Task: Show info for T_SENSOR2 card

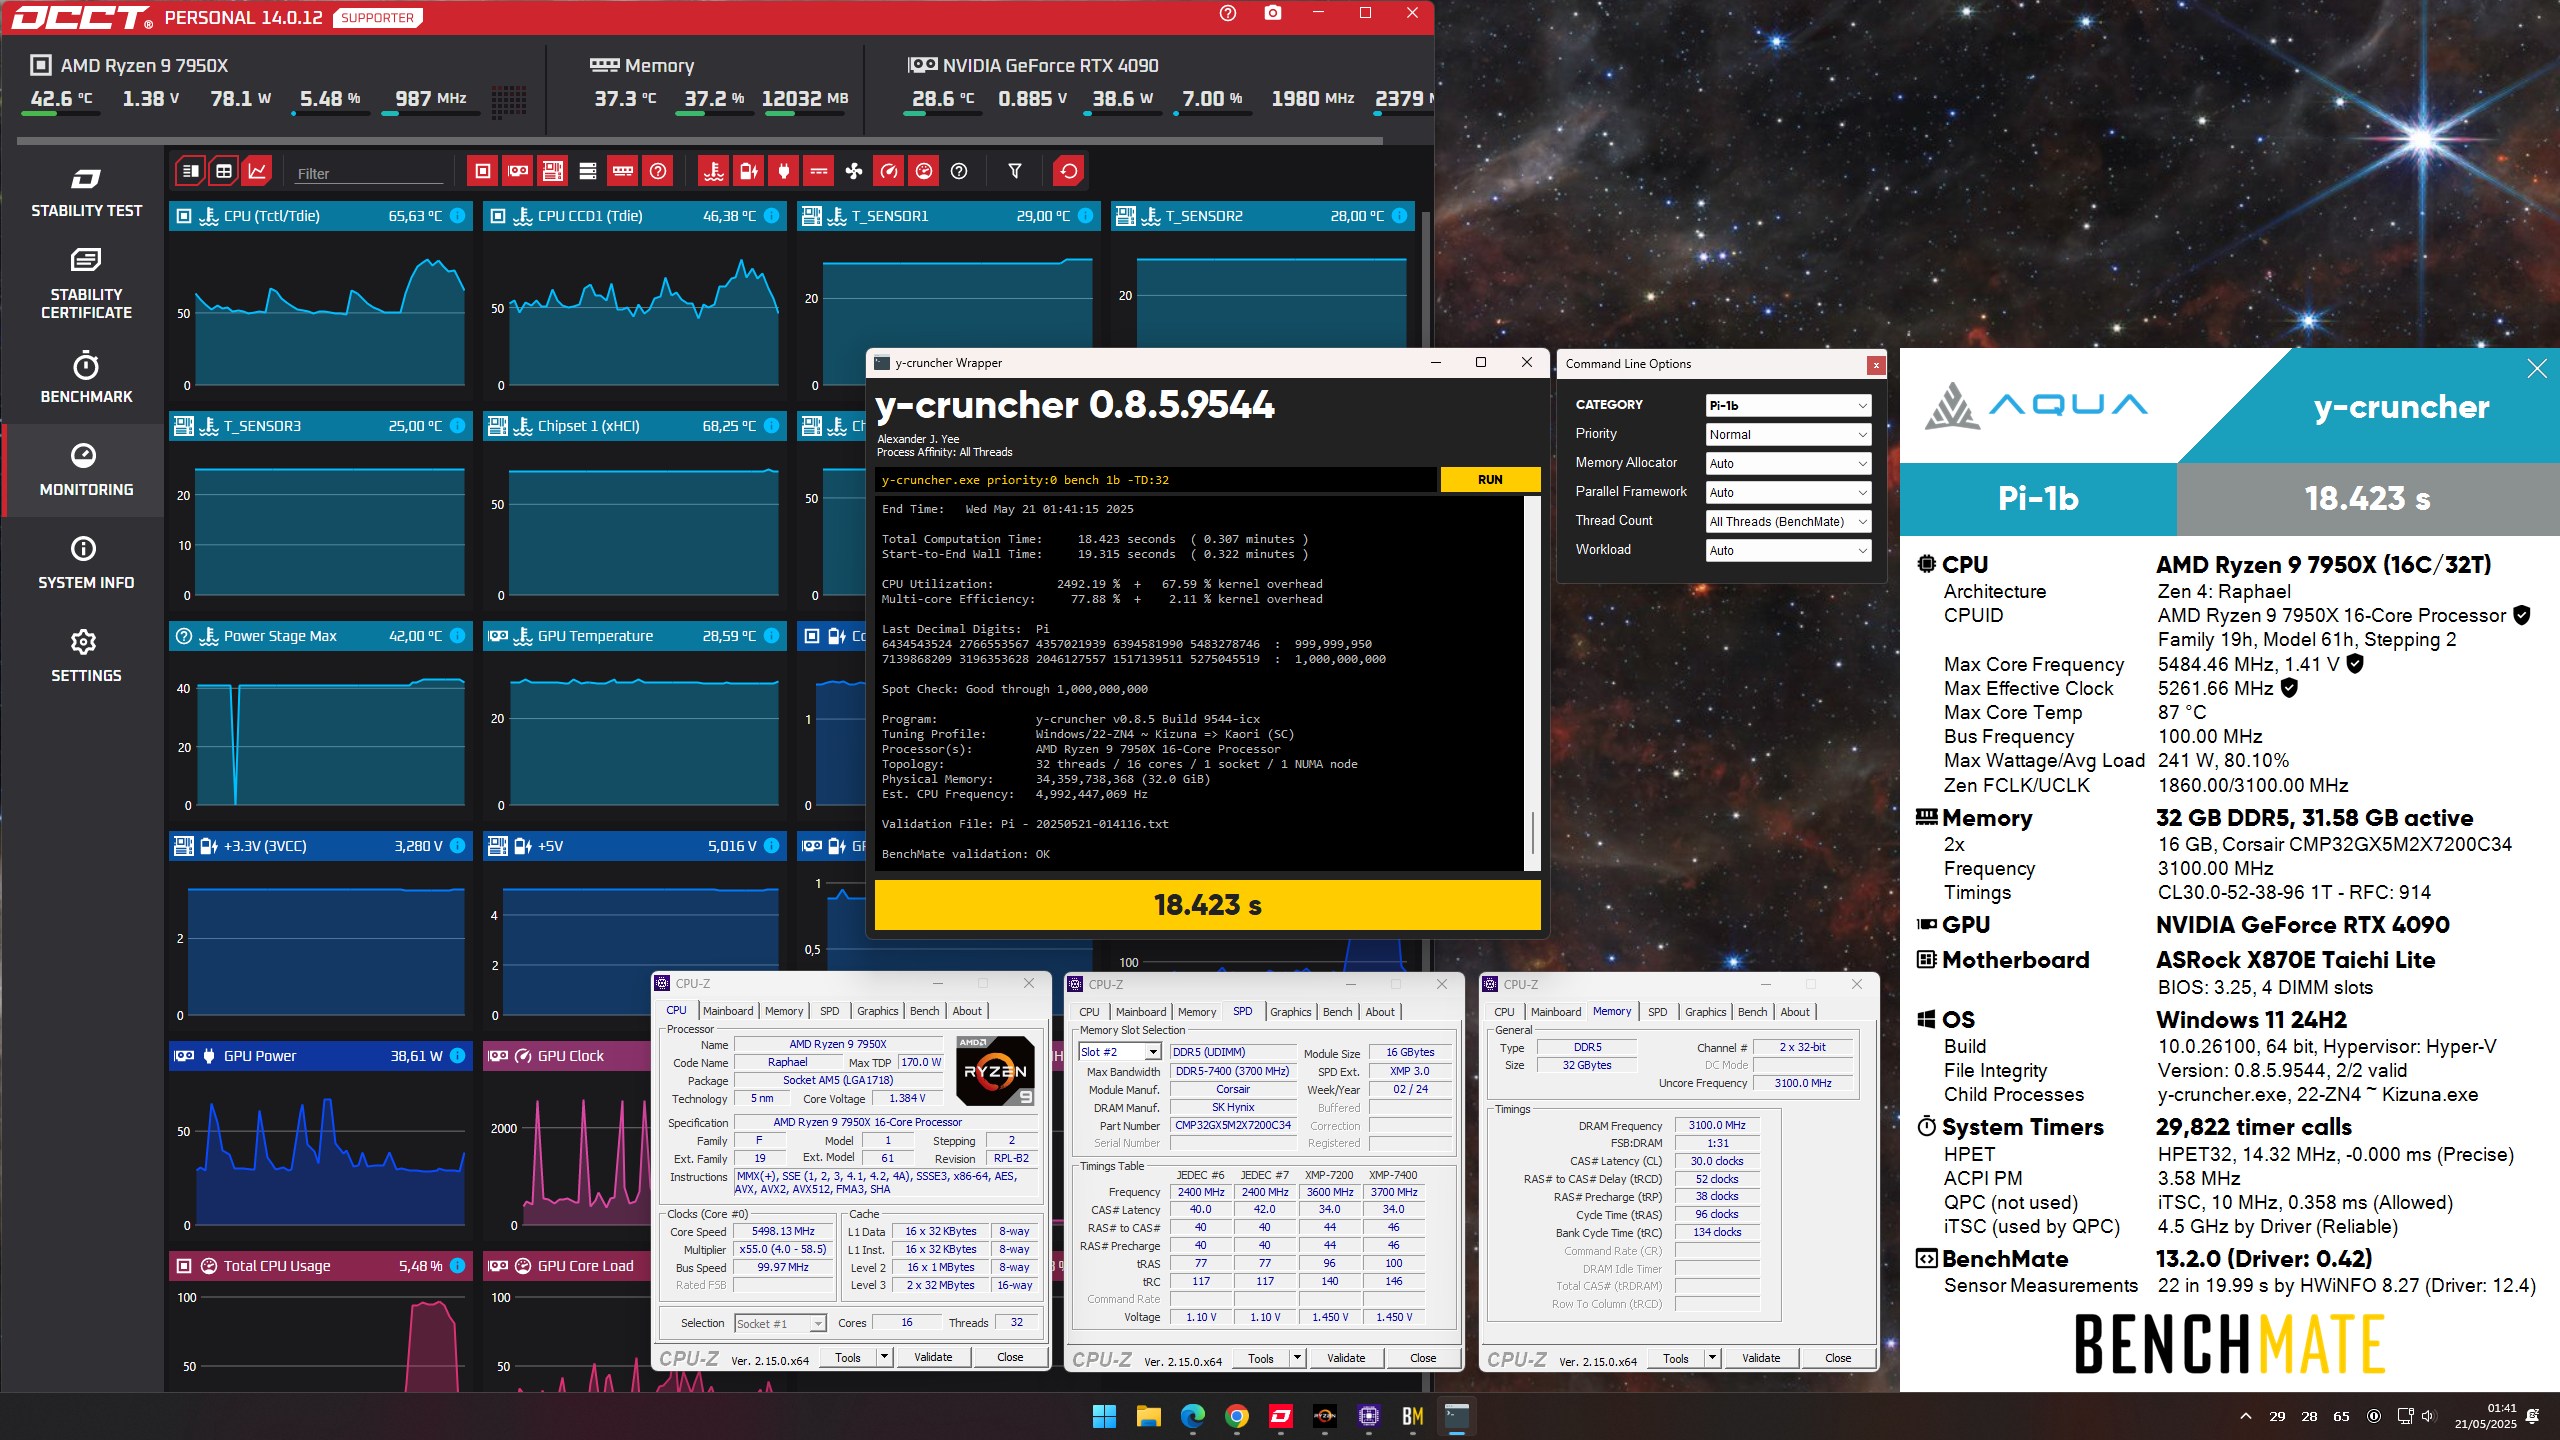Action: 1399,216
